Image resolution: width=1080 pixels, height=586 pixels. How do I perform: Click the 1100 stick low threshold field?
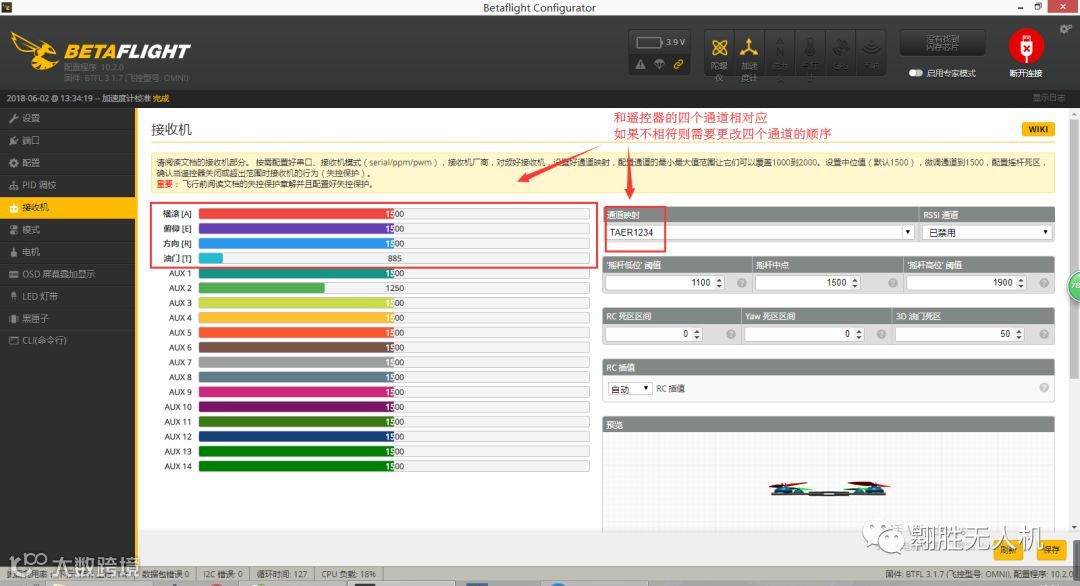click(x=665, y=283)
